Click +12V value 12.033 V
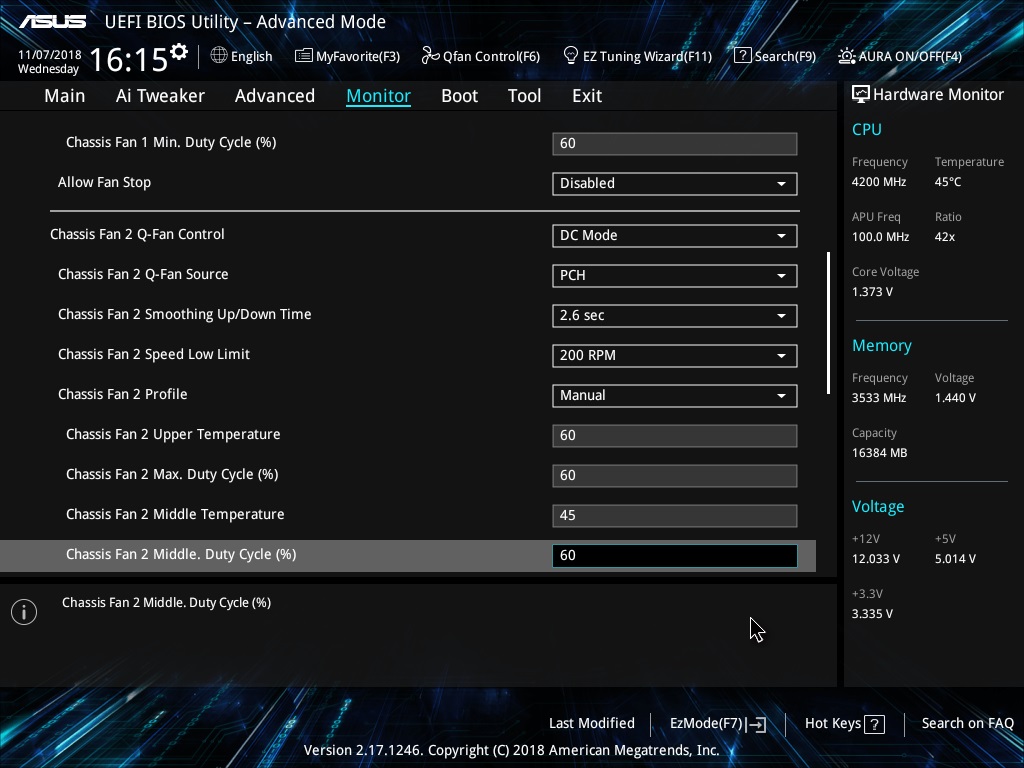1024x768 pixels. coord(876,559)
